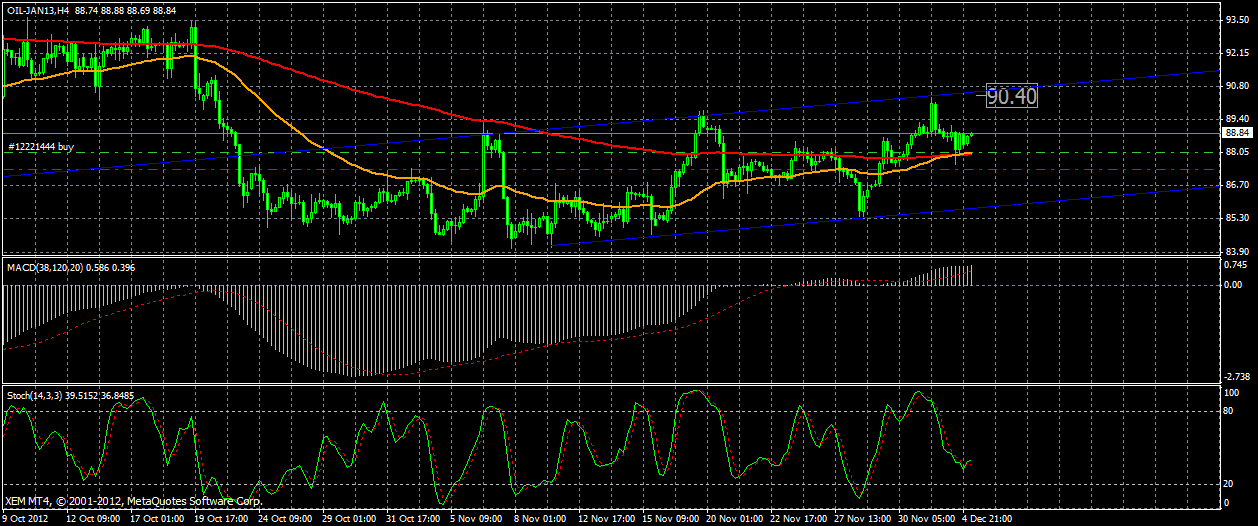Click the '22 Nov 17:00' time axis label

[797, 518]
